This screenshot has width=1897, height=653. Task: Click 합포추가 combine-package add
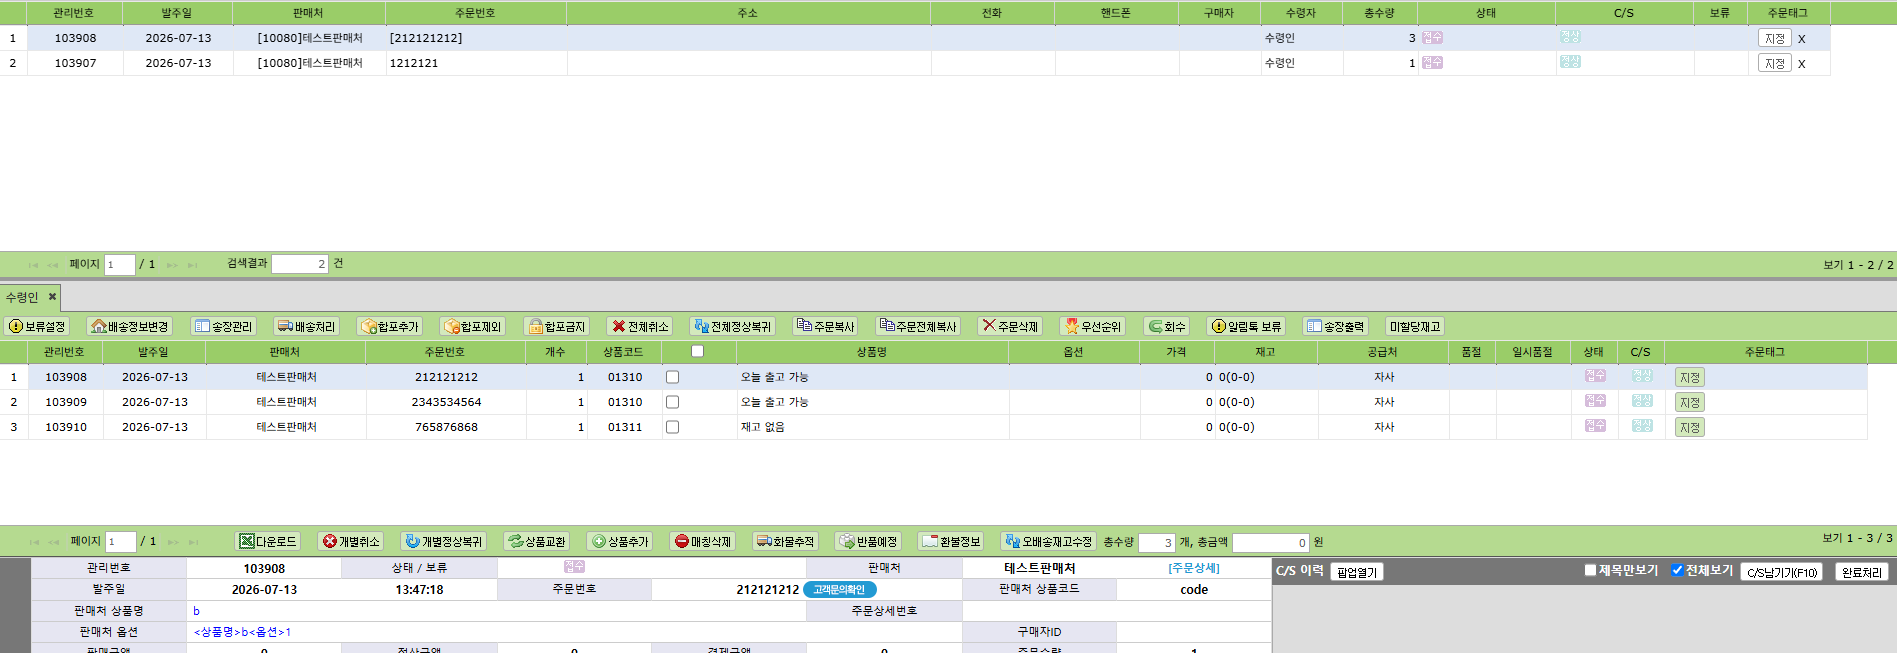[x=390, y=326]
